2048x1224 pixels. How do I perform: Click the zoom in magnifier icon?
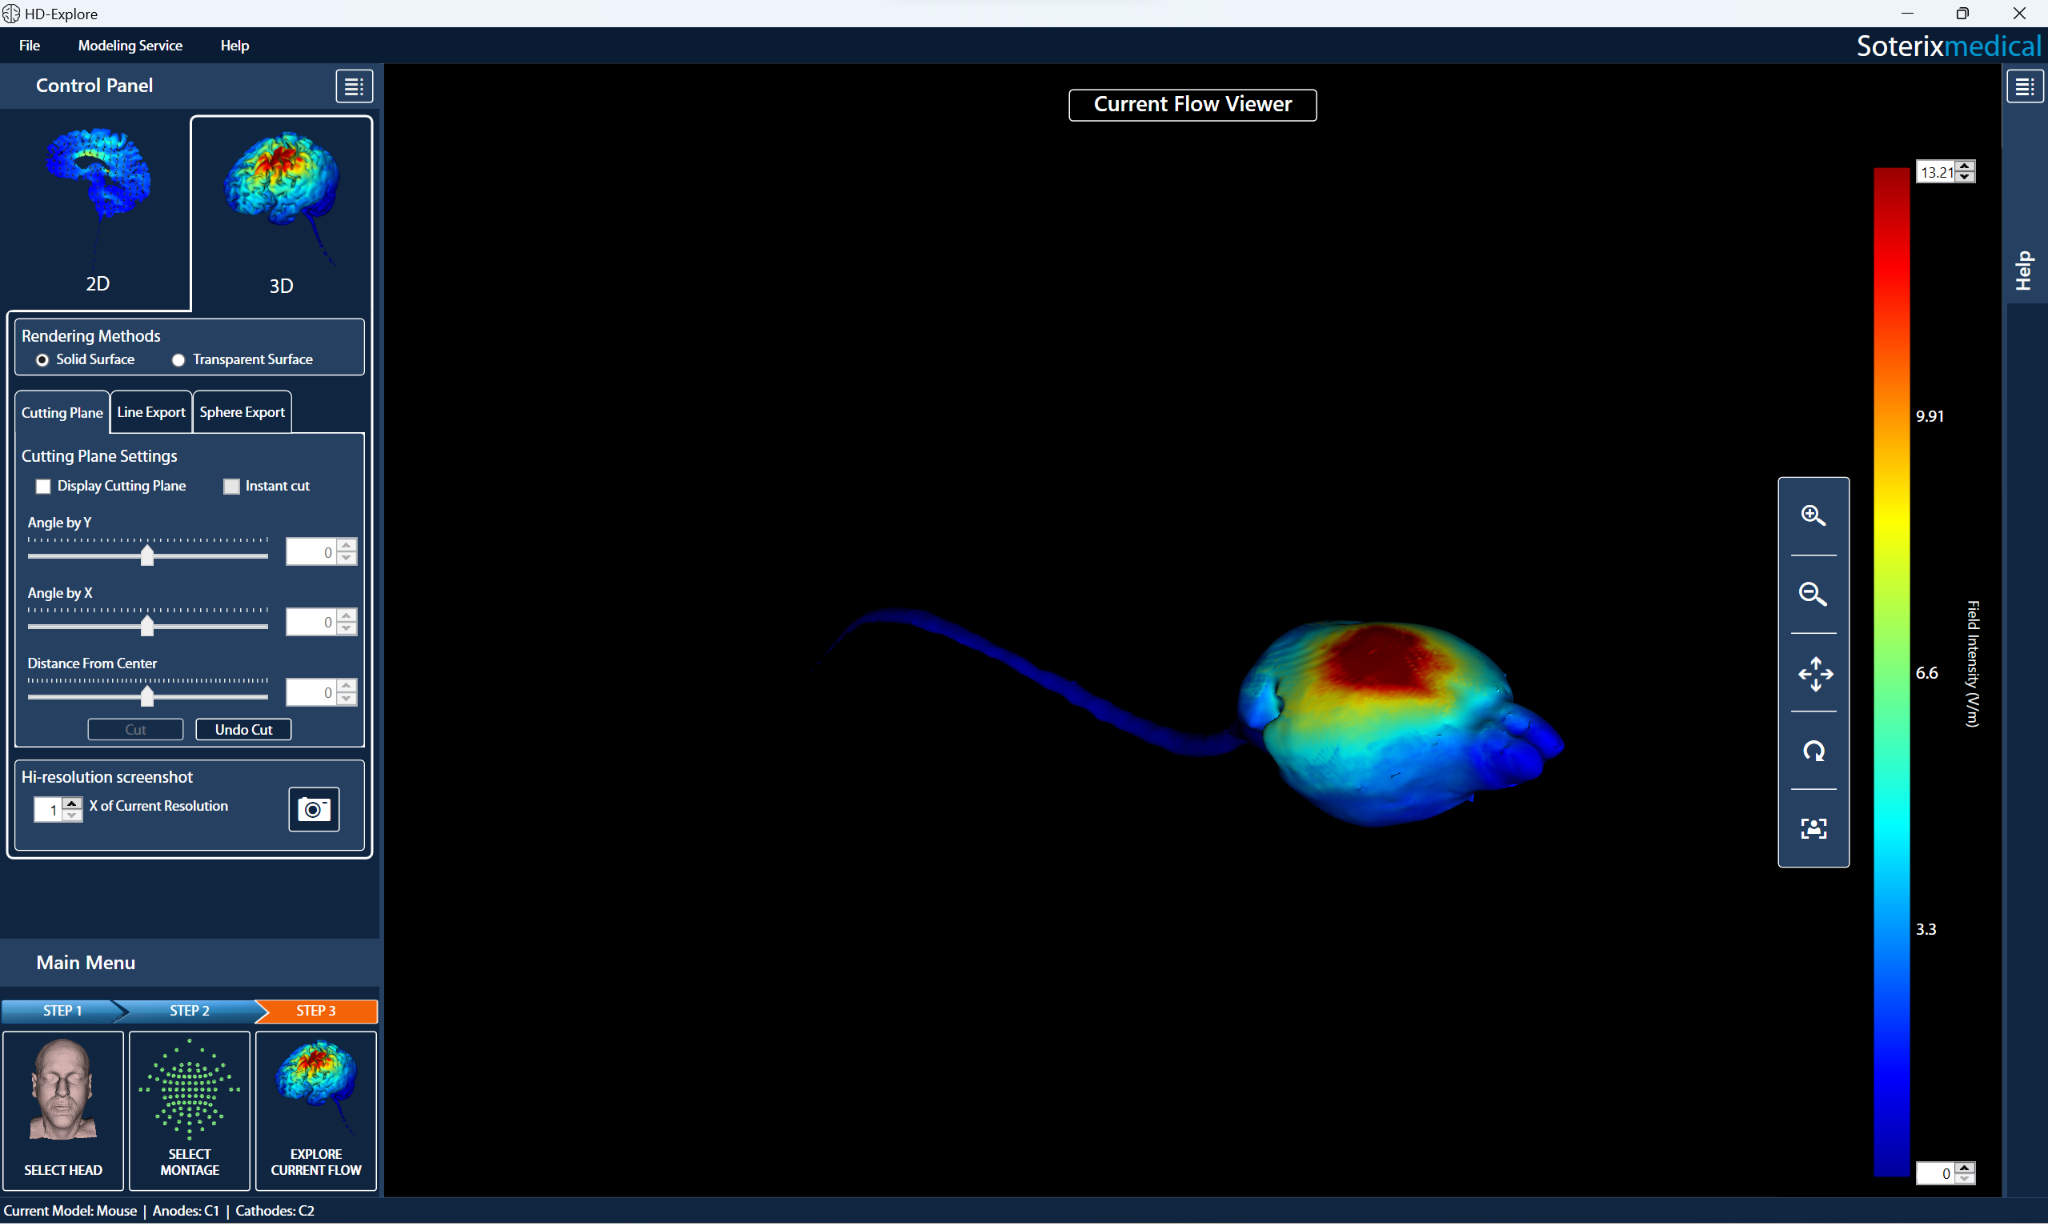pos(1813,516)
